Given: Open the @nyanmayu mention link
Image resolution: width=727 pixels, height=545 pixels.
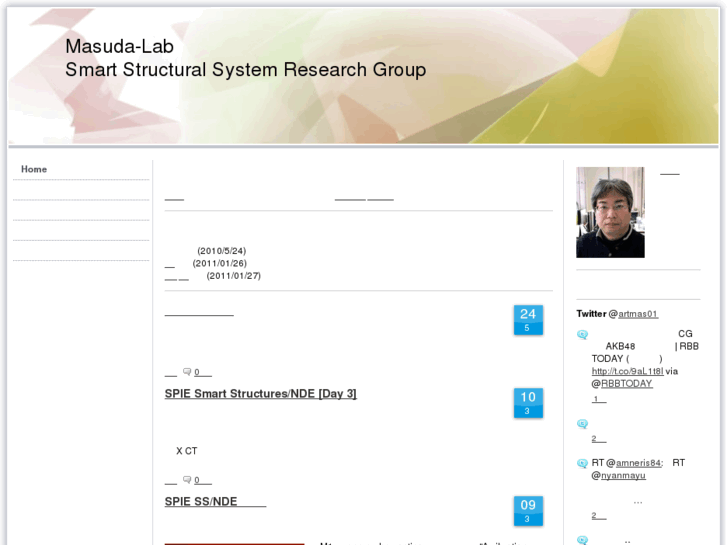Looking at the screenshot, I should click(623, 475).
